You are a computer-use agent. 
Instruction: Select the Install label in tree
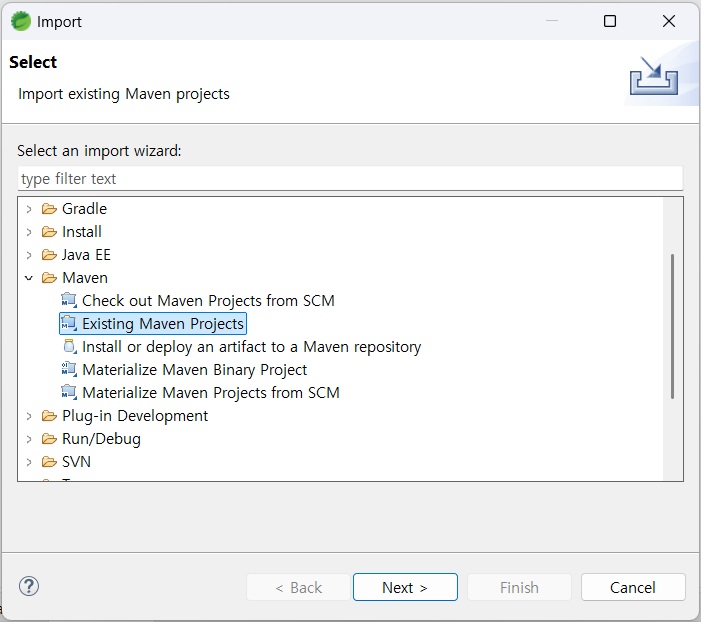(x=82, y=232)
